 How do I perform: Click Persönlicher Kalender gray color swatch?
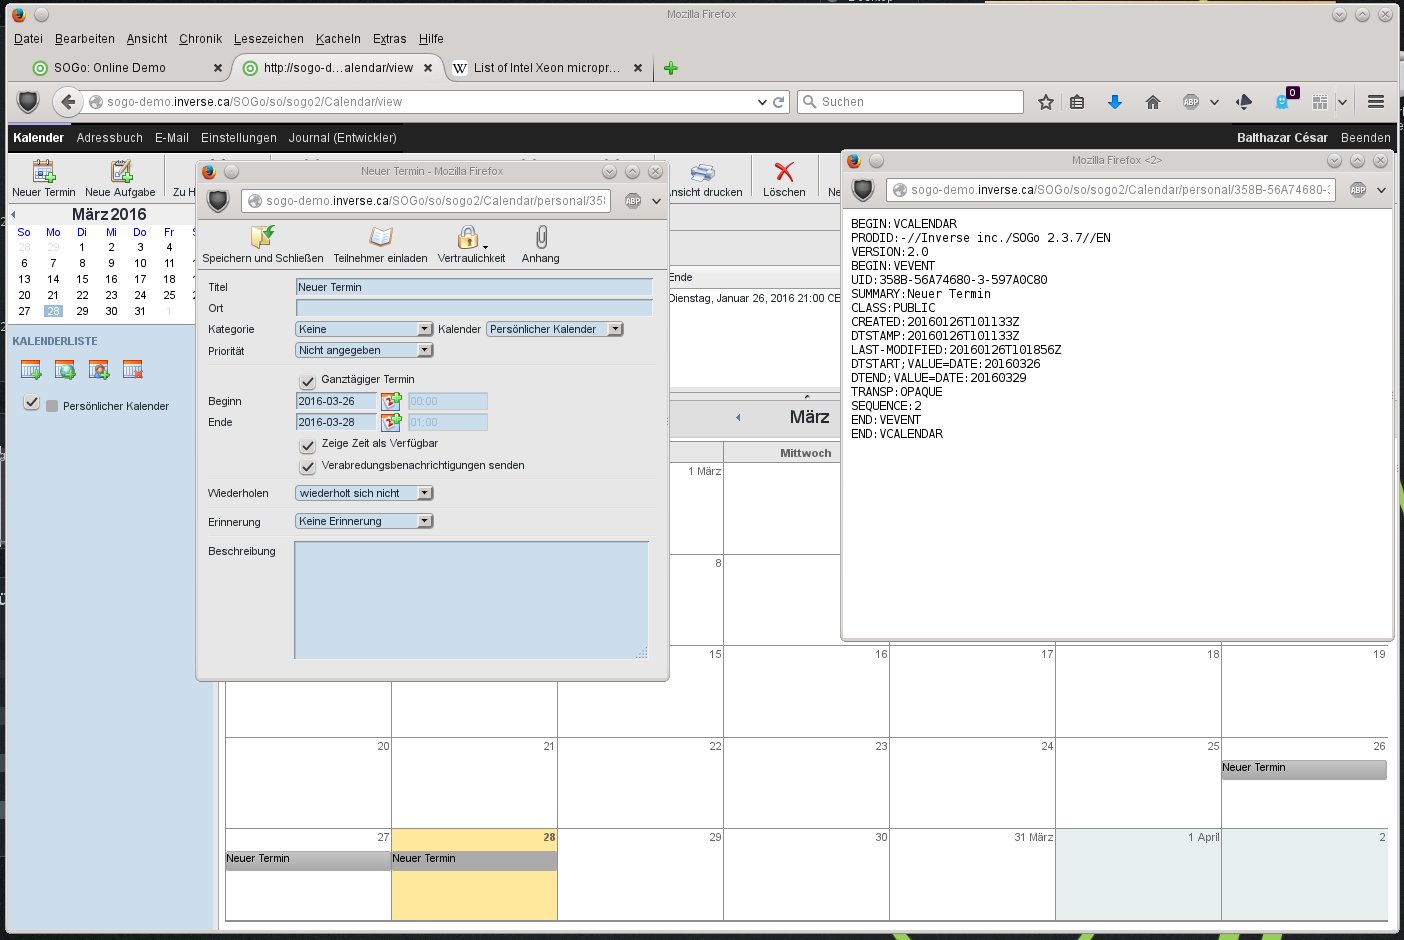[x=52, y=406]
